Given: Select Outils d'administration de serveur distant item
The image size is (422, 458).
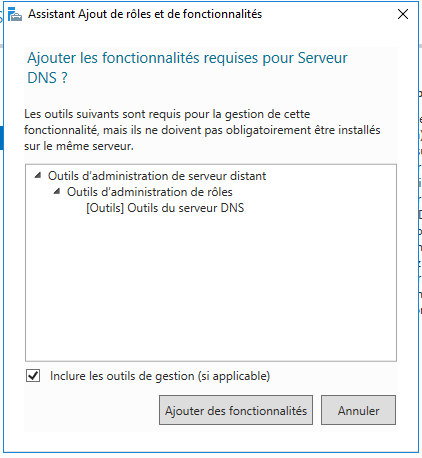Looking at the screenshot, I should coord(157,176).
